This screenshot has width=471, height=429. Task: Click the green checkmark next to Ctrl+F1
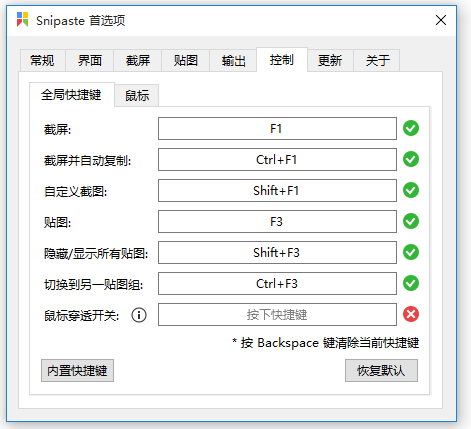point(411,159)
